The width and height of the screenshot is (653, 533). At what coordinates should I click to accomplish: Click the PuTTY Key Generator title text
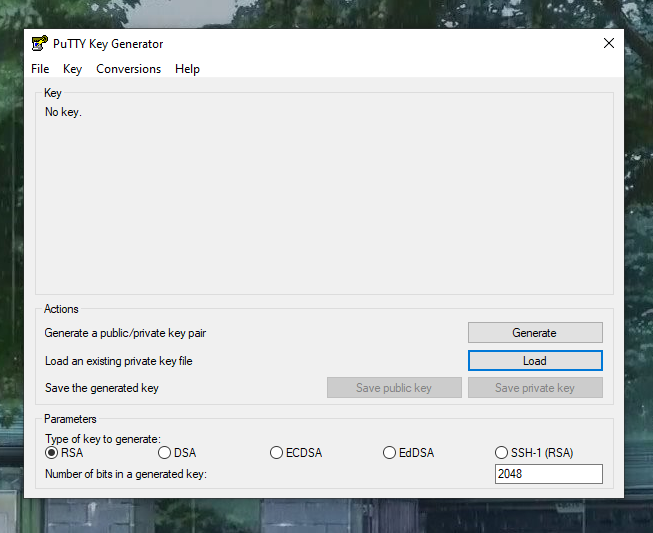tap(108, 44)
